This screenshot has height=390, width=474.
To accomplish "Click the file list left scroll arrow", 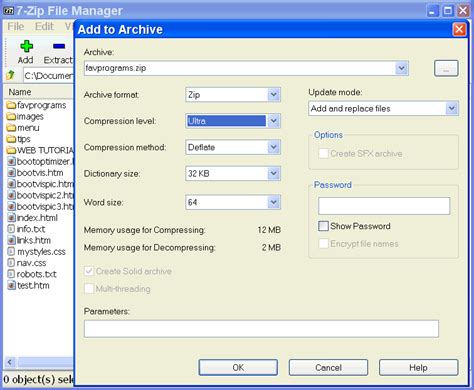I will 10,362.
